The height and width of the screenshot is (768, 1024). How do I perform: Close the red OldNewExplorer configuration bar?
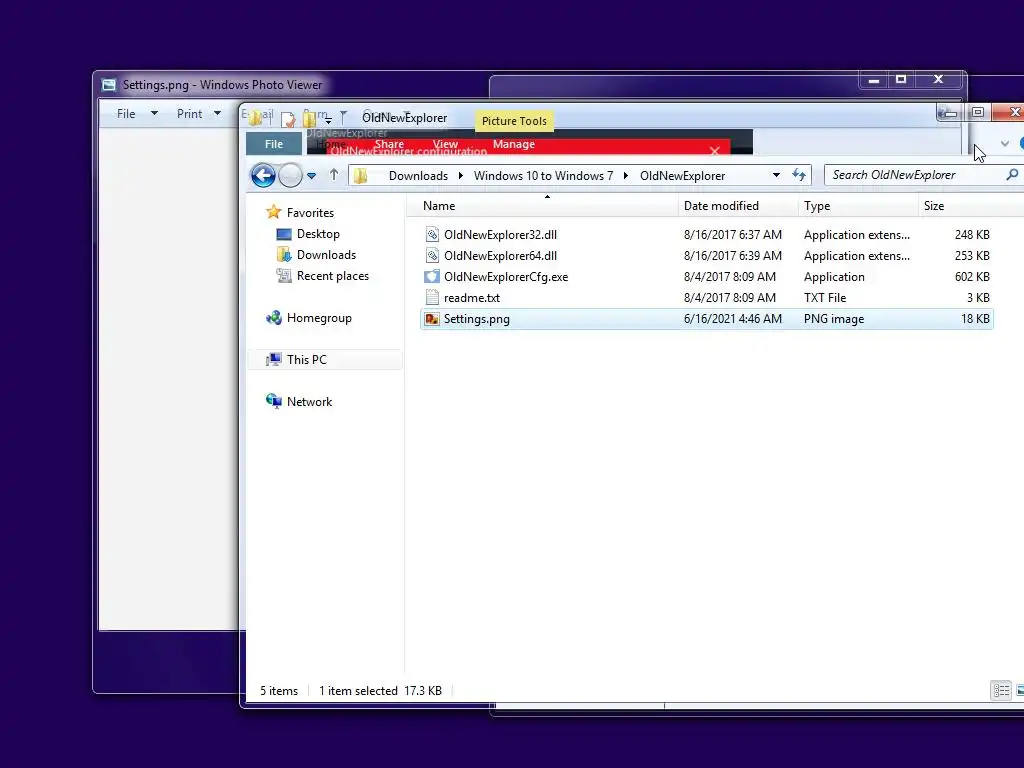point(714,151)
